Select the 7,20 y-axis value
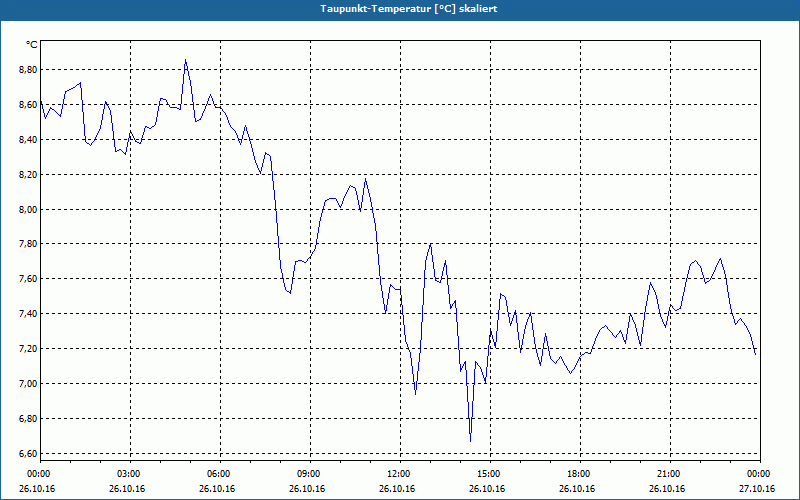The image size is (800, 500). [28, 349]
